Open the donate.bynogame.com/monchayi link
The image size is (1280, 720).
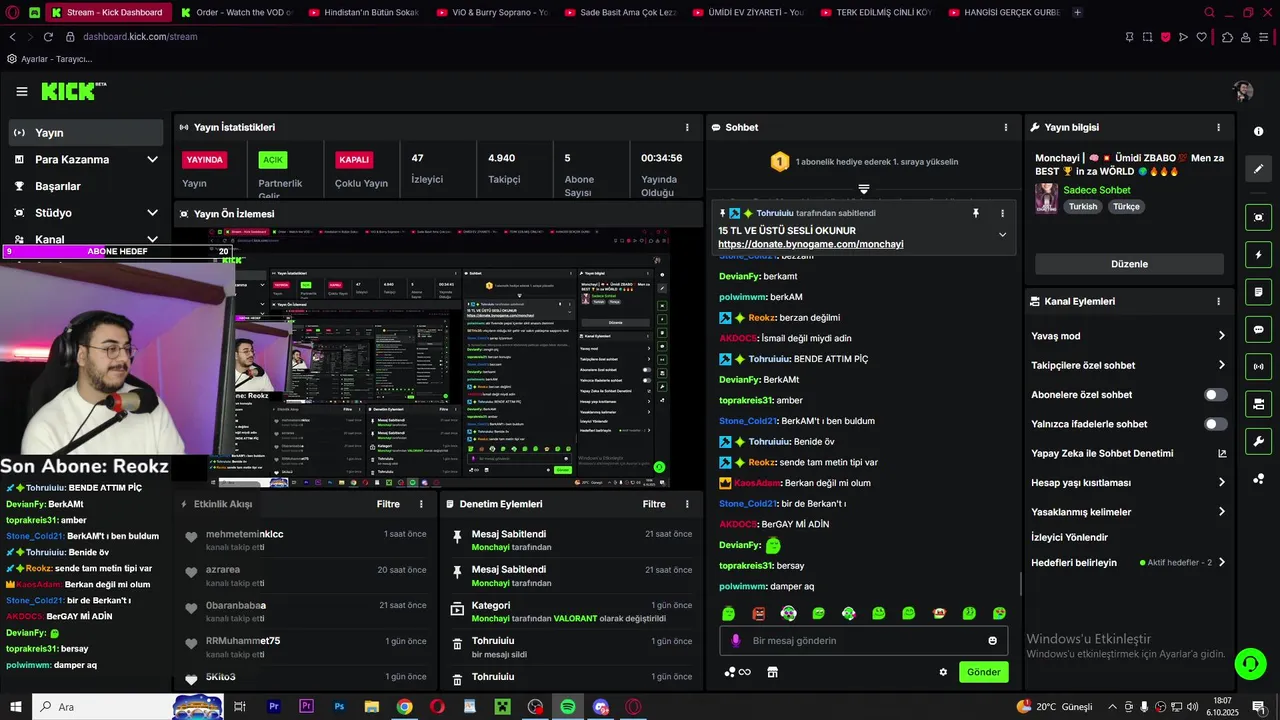pyautogui.click(x=810, y=244)
